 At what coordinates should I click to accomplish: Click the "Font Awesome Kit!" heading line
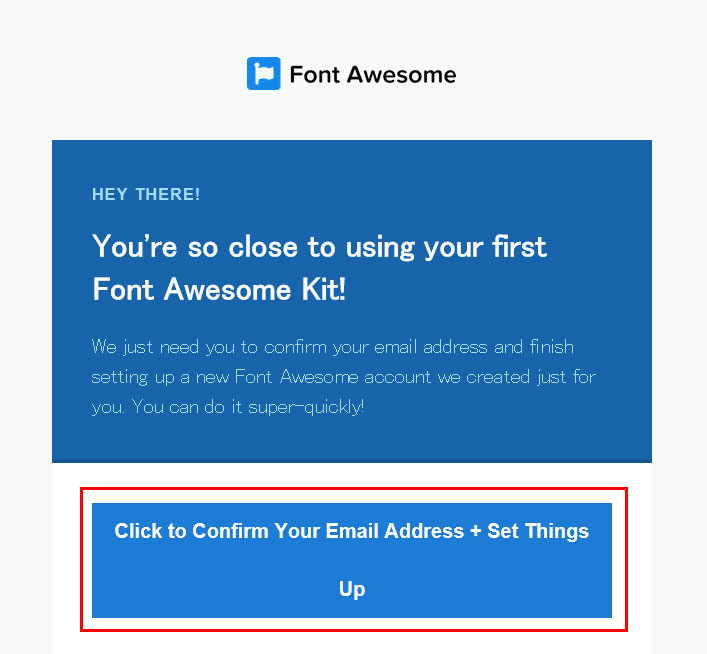[x=219, y=290]
